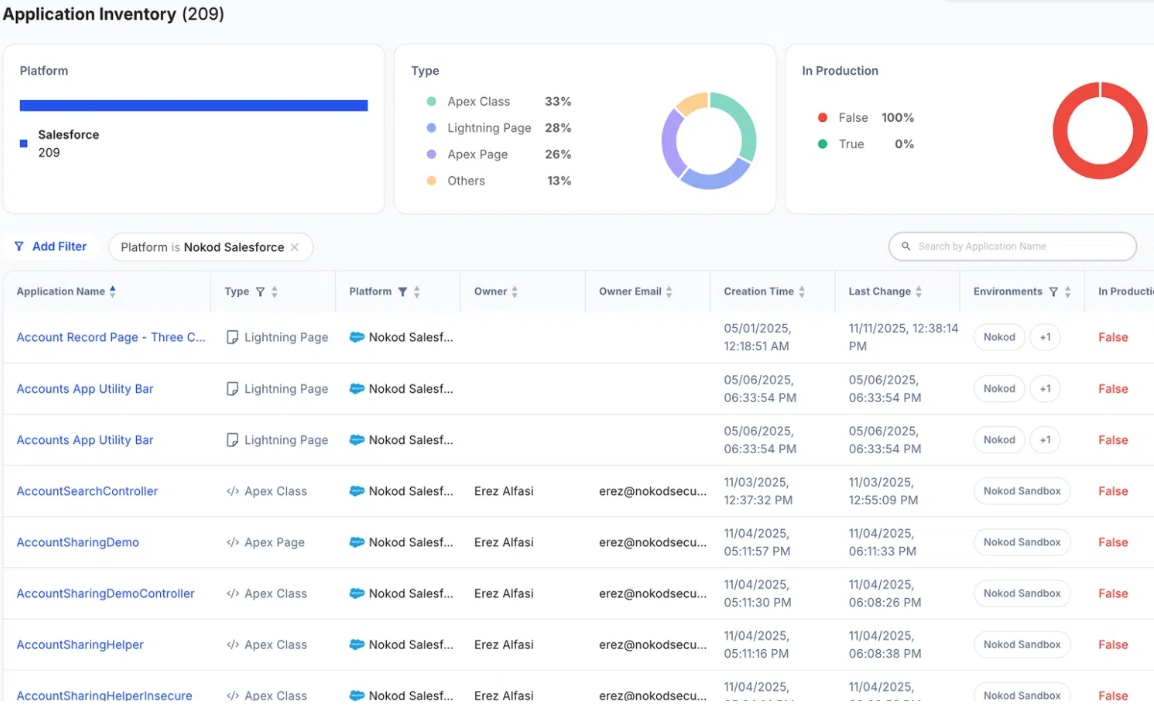The width and height of the screenshot is (1154, 710).
Task: Click Nokod Sandbox tag in AccountSharingDemo row
Action: point(1022,542)
